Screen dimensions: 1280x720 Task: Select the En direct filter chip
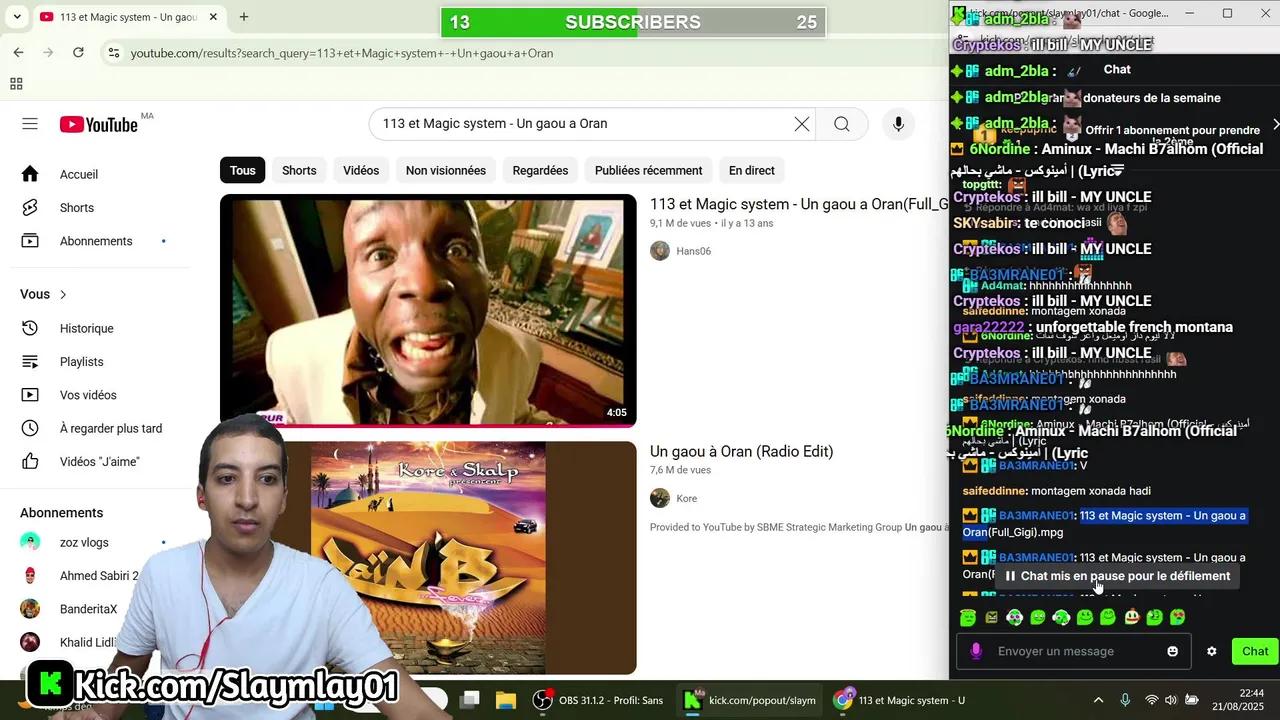click(752, 170)
